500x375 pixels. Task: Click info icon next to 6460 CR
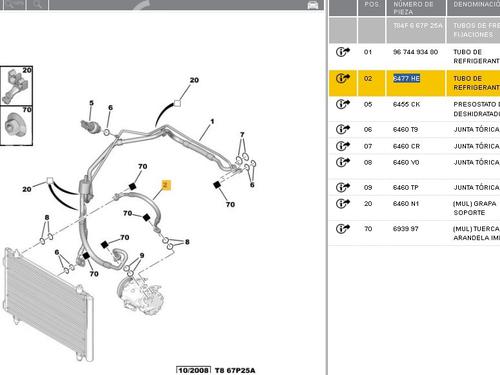343,146
